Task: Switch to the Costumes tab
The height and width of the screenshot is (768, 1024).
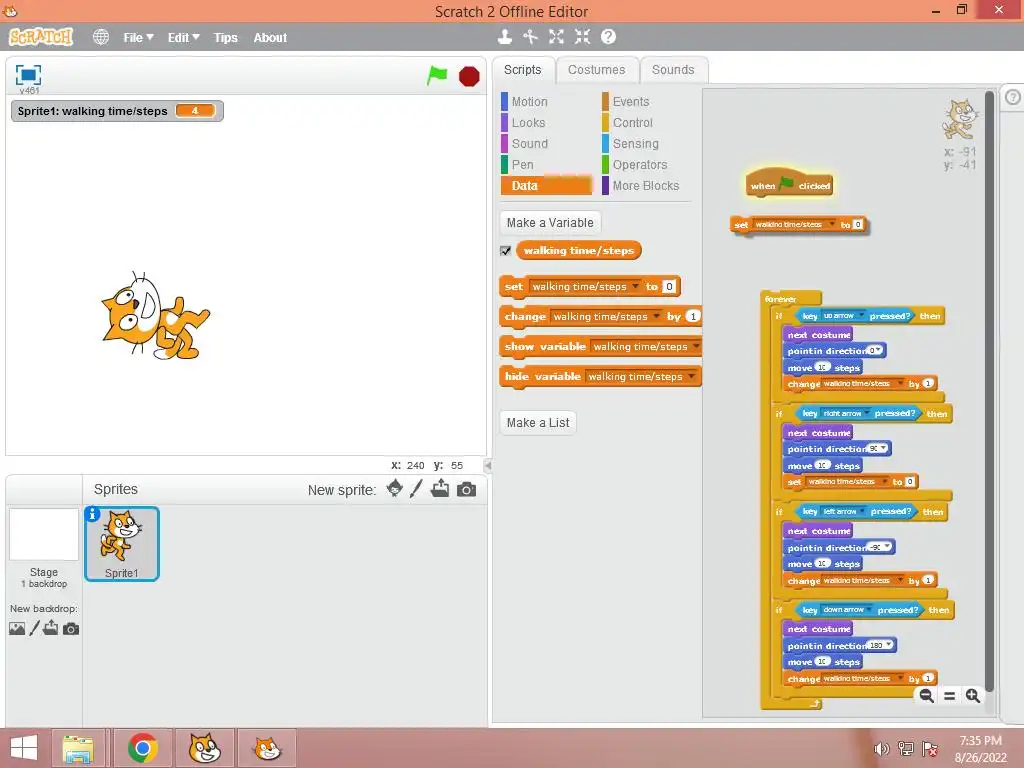Action: click(x=596, y=70)
